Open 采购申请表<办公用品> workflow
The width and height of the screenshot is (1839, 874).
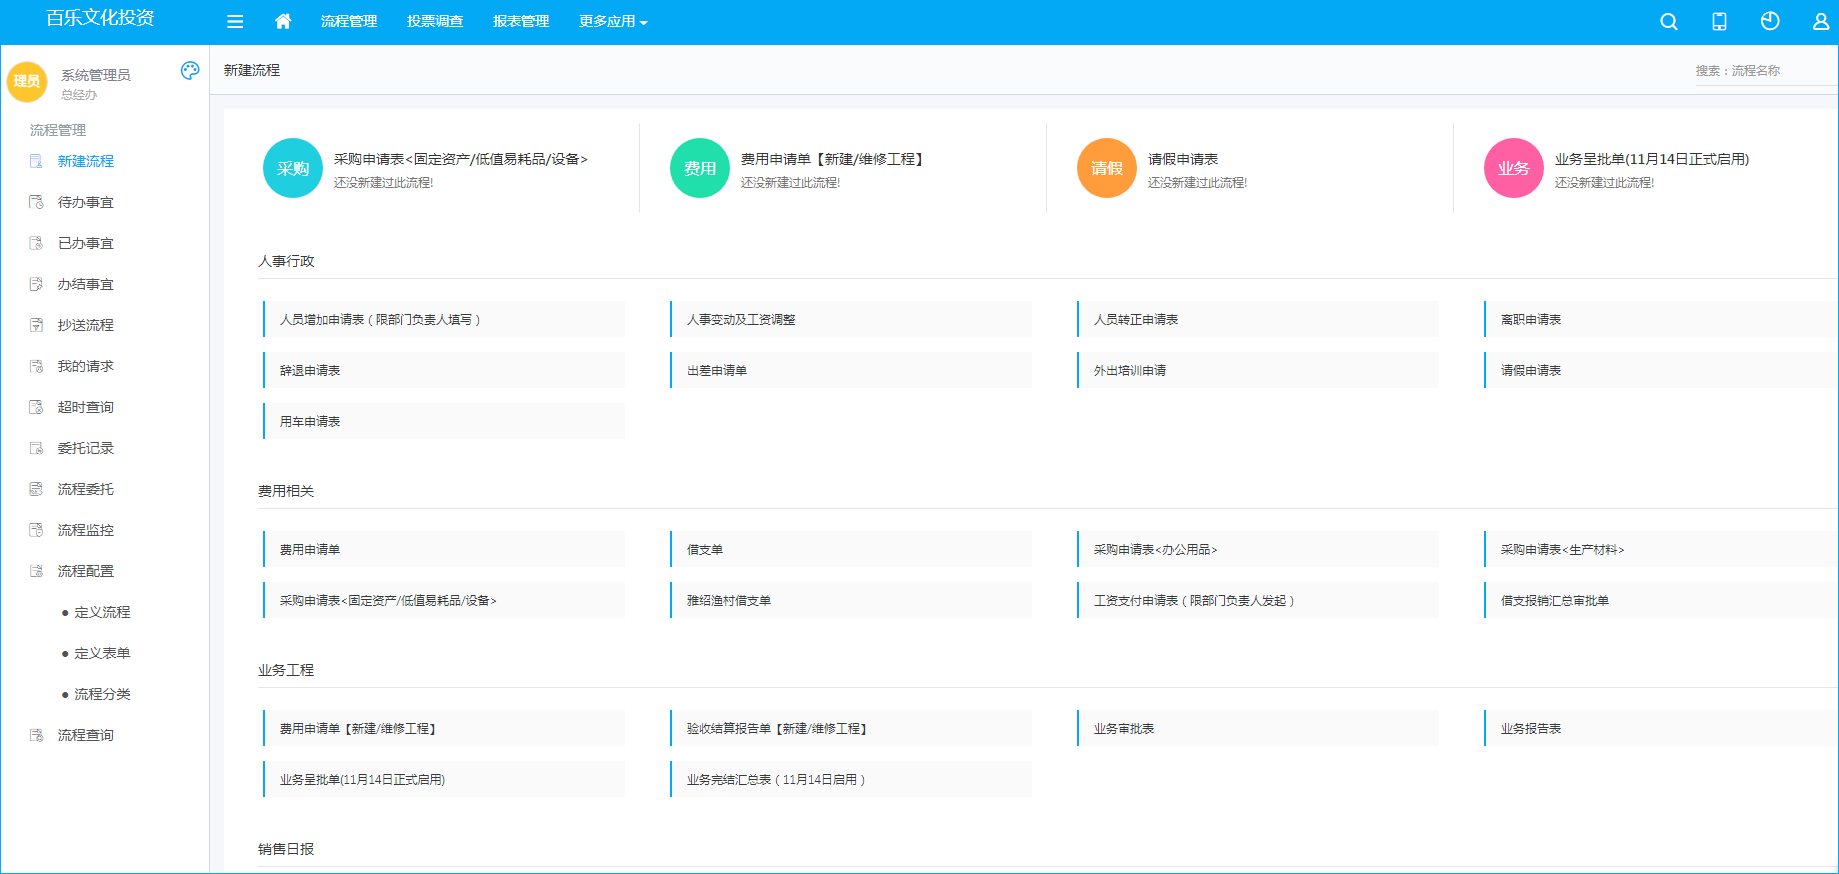coord(1258,549)
